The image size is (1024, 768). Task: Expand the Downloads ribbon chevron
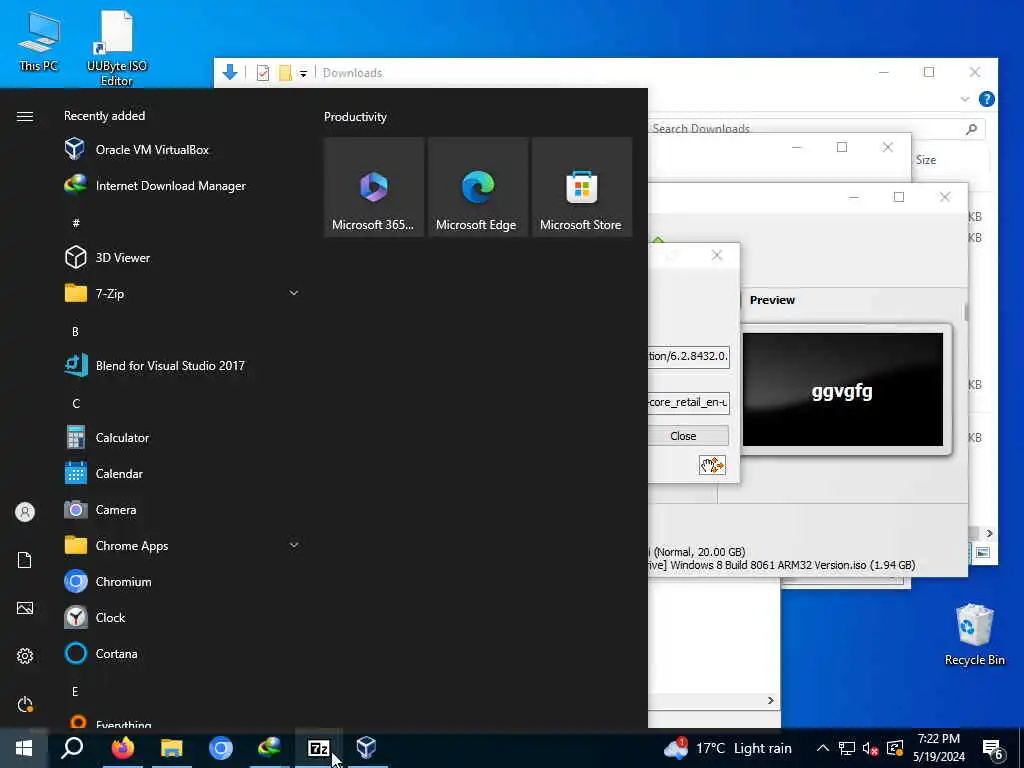click(x=965, y=99)
